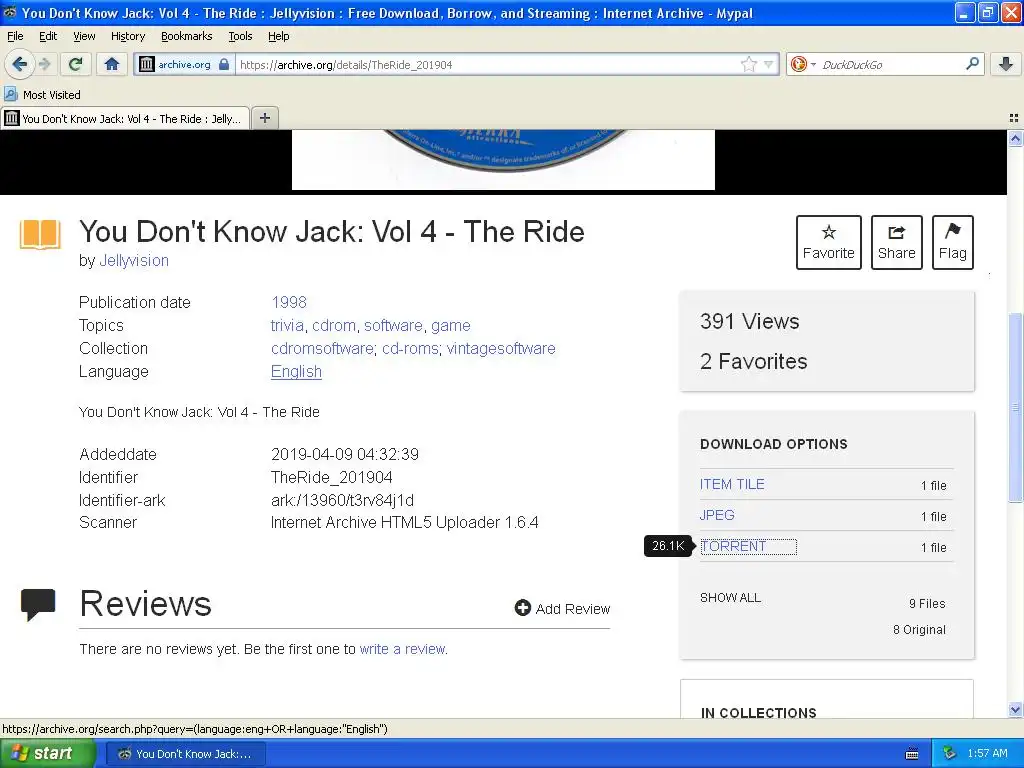Click the scrollbar up arrow
The image size is (1024, 768).
pos(1015,138)
